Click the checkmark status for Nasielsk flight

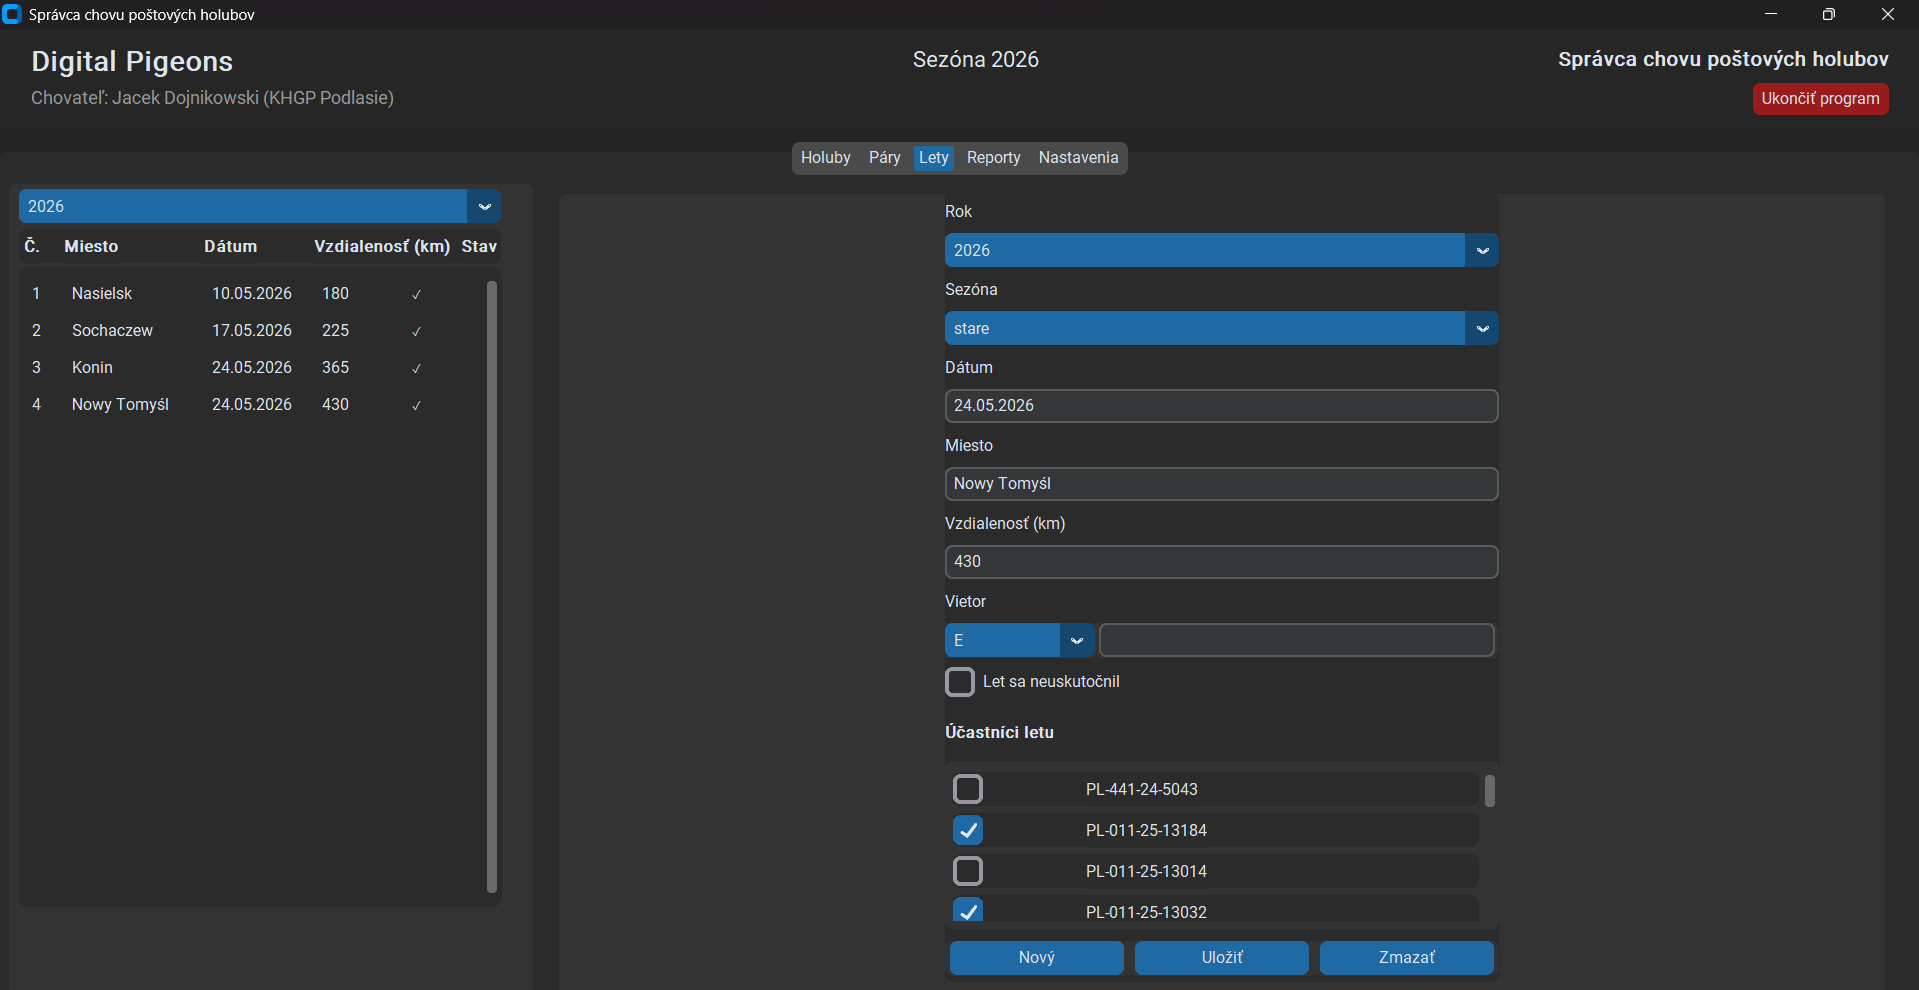click(x=416, y=294)
